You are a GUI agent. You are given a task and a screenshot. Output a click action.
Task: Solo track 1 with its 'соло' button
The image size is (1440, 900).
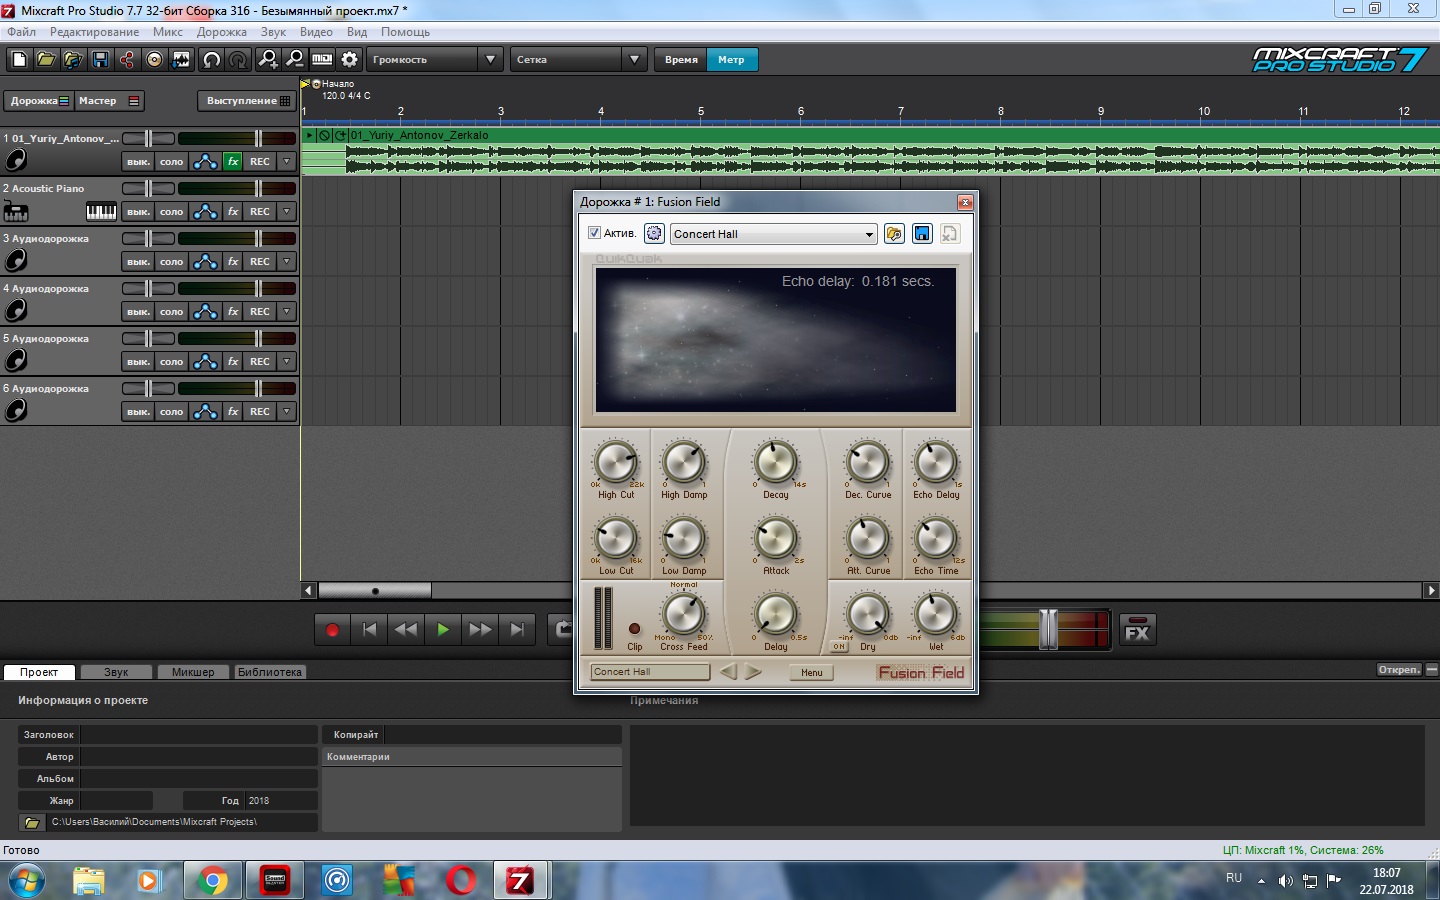(171, 161)
